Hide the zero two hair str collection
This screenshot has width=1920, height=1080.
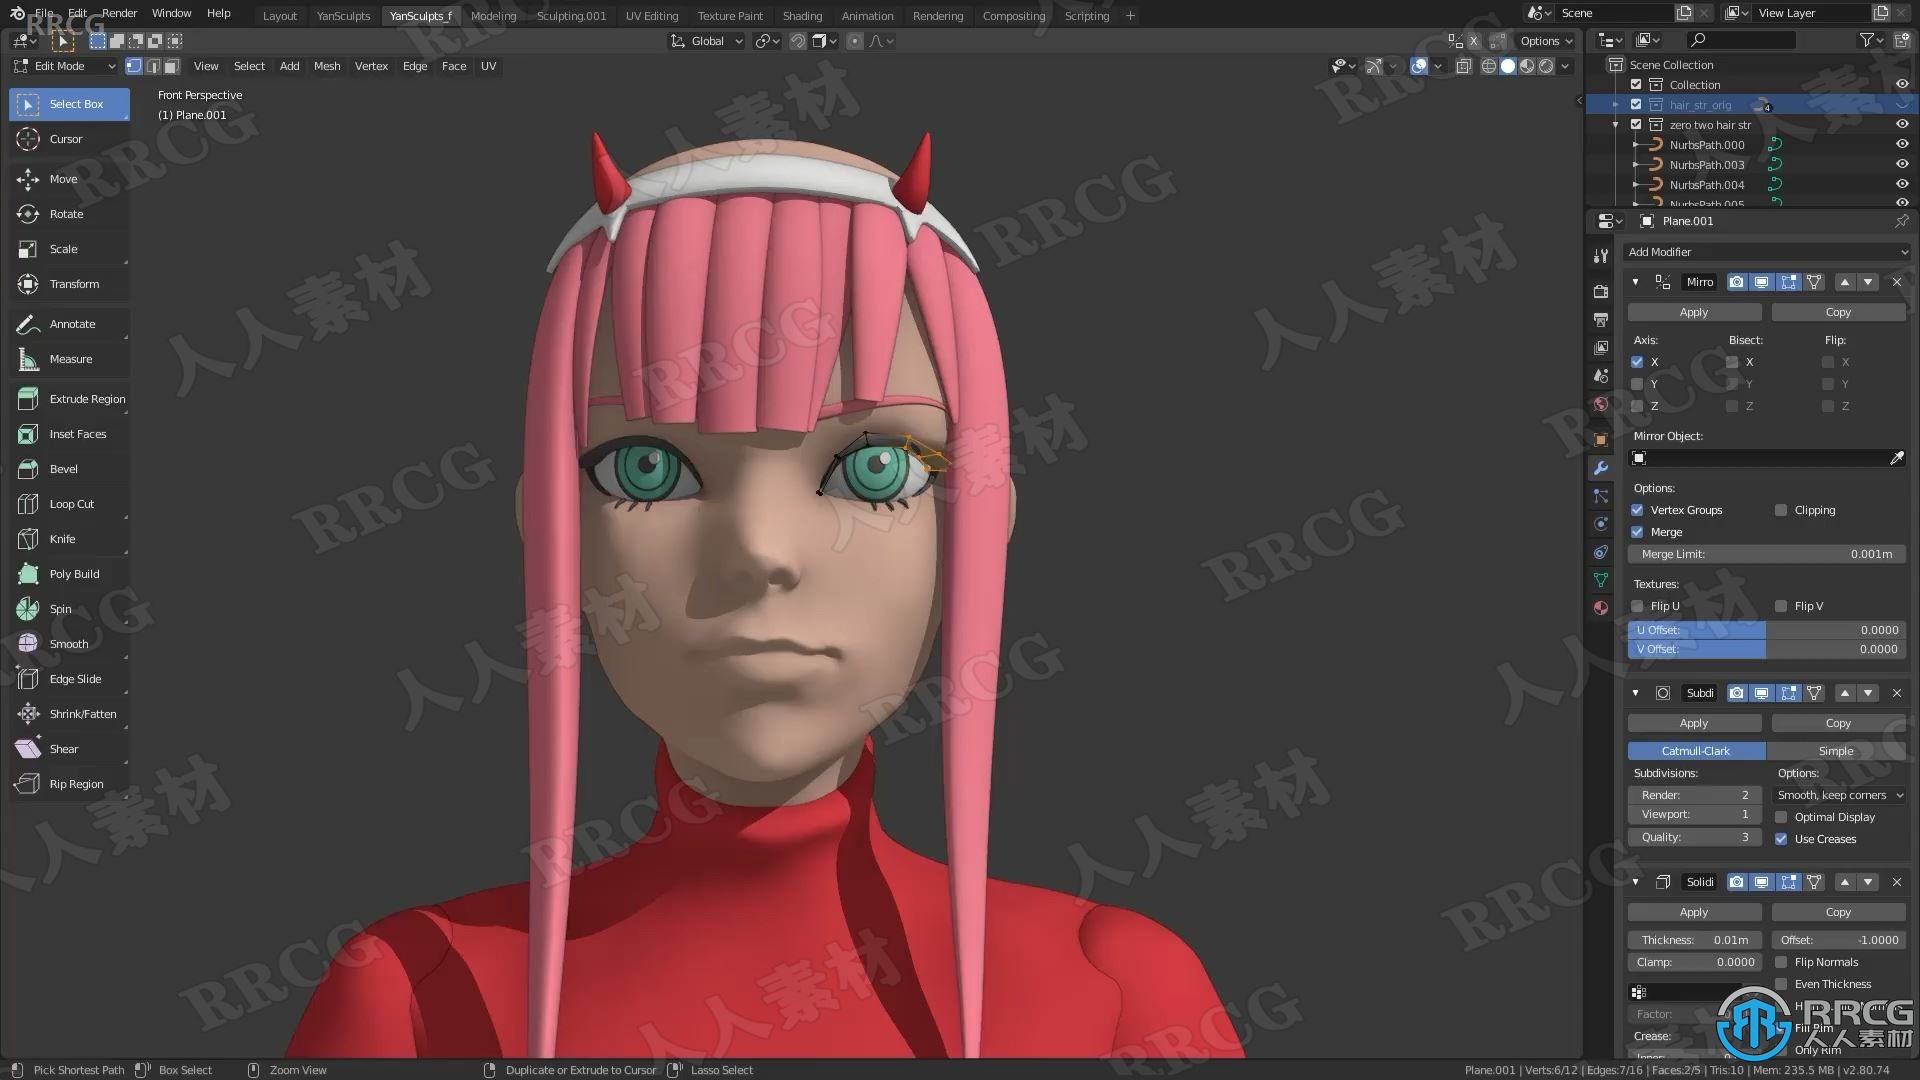click(x=1902, y=124)
